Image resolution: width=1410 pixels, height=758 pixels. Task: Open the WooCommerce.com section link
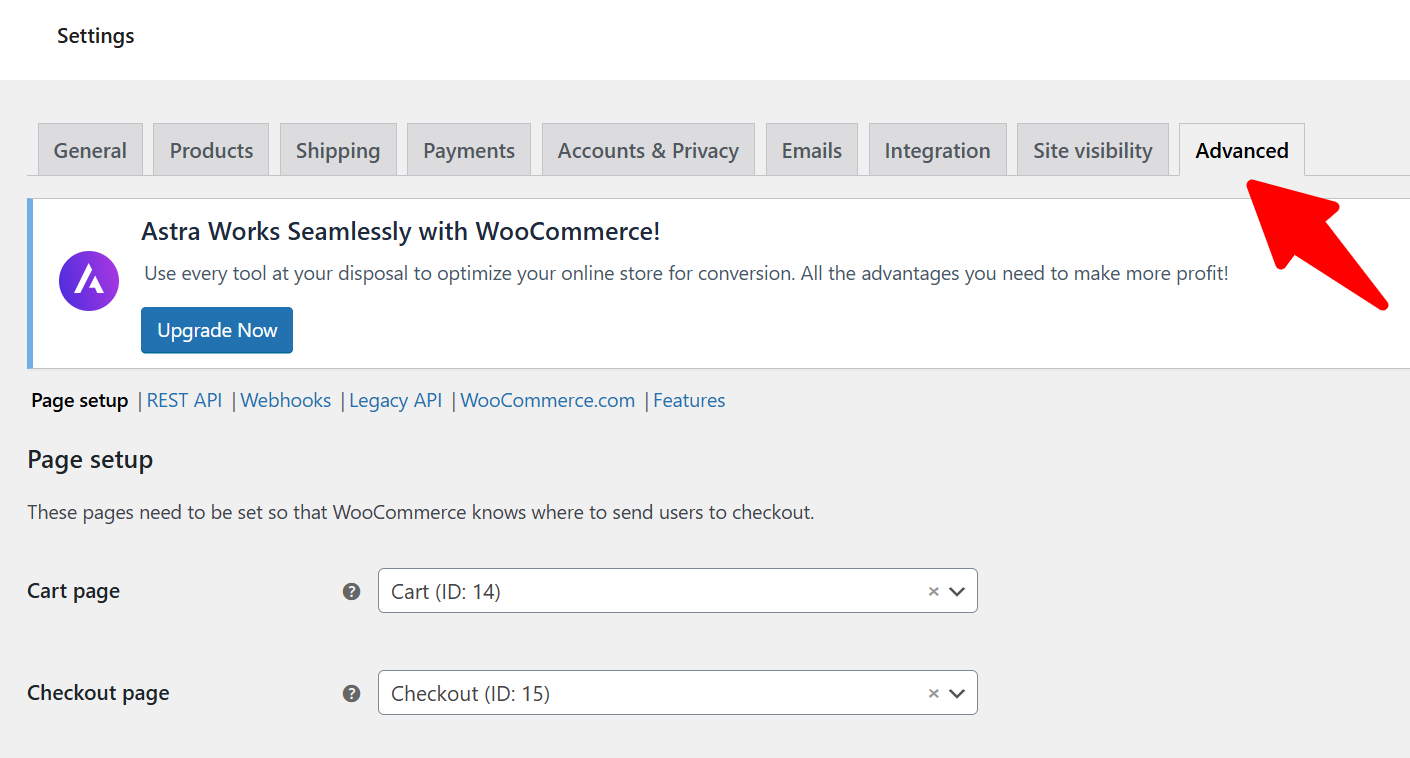(548, 400)
